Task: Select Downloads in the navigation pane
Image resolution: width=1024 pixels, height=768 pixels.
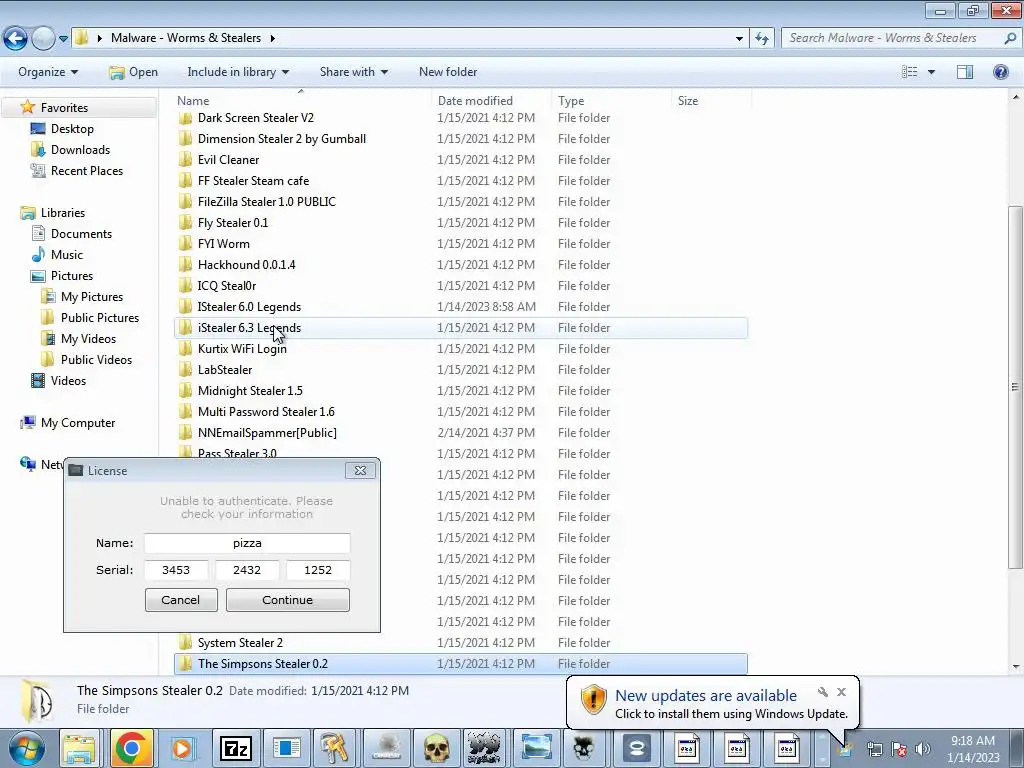Action: pos(80,150)
